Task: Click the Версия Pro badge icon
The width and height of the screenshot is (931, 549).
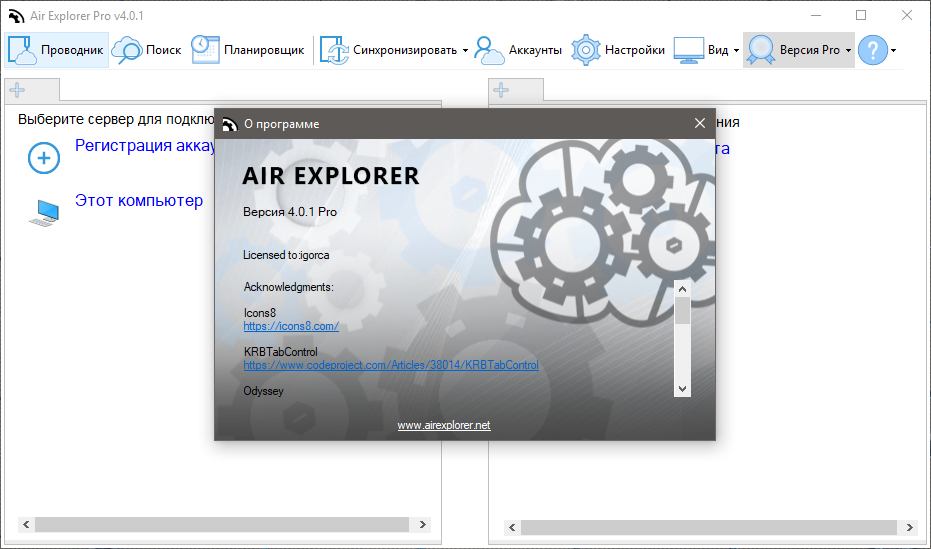Action: pyautogui.click(x=761, y=50)
